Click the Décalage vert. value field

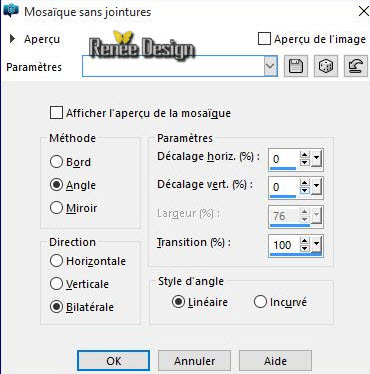point(283,187)
